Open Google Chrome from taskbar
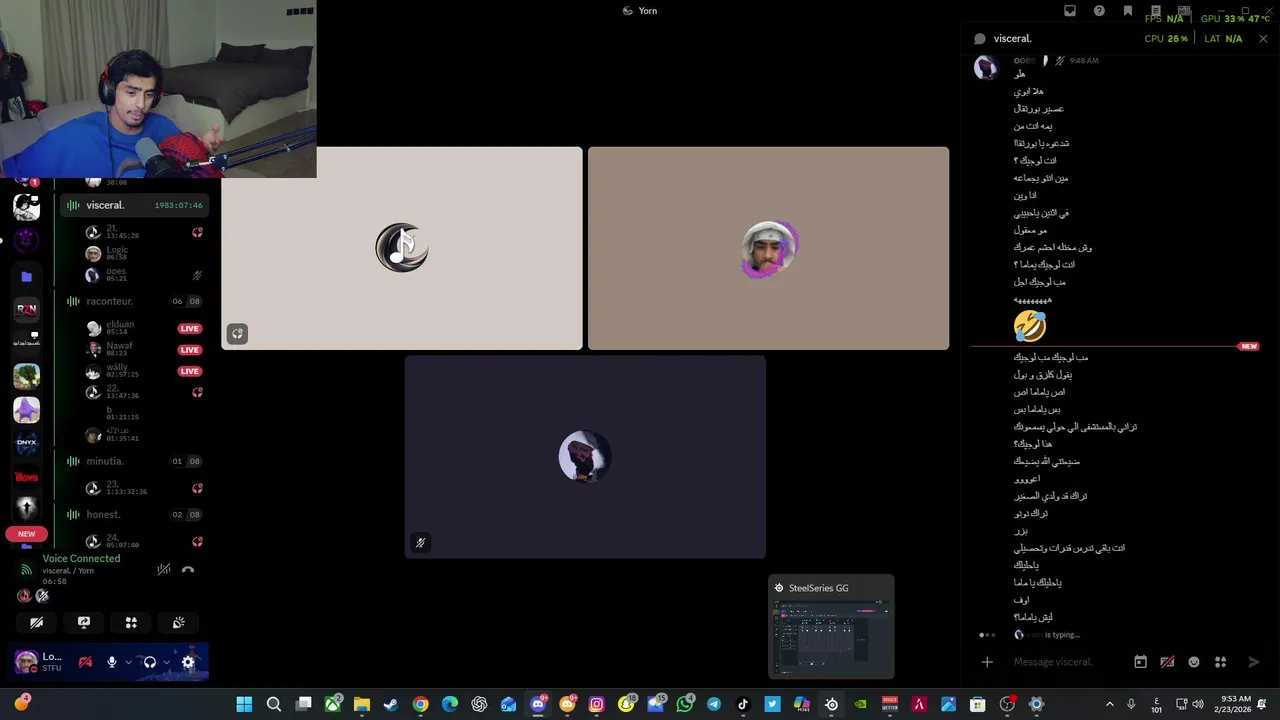The image size is (1280, 720). [420, 704]
